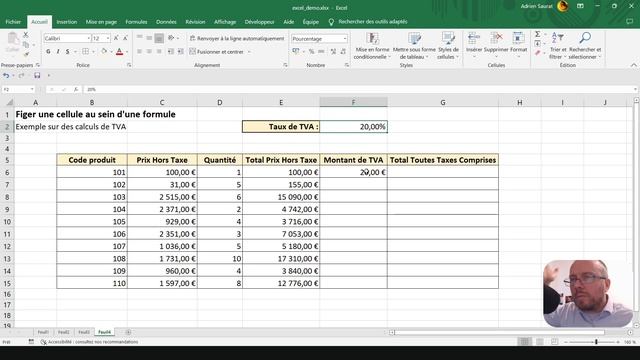
Task: Click the Decrease Indent icon
Action: [x=171, y=51]
